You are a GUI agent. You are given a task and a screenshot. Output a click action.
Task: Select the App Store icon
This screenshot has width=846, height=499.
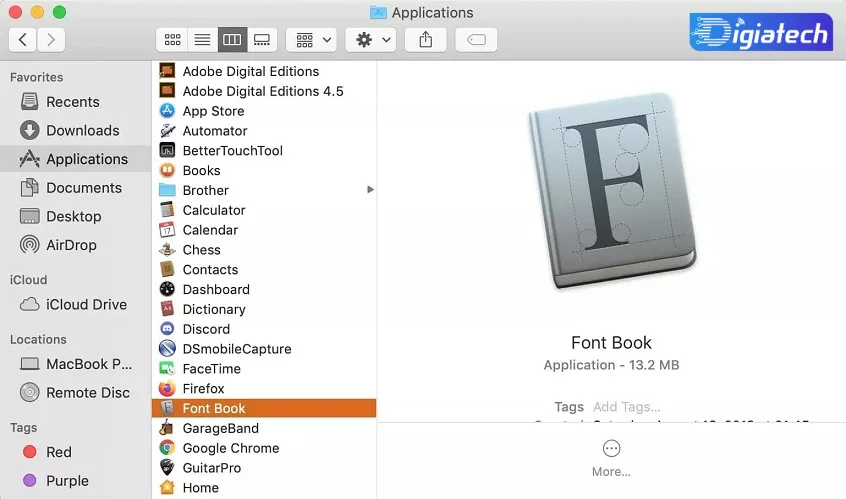(x=167, y=111)
